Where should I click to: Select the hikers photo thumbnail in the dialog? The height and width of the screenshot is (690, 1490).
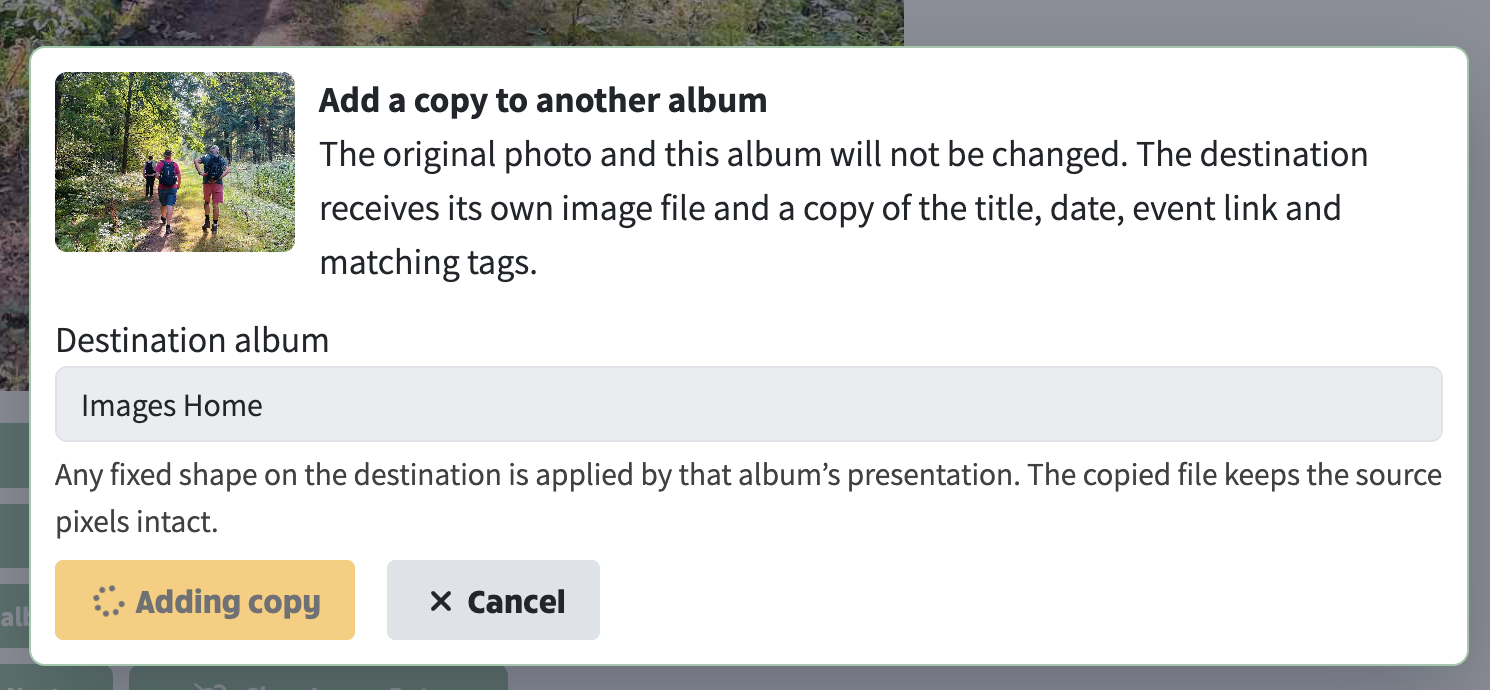pos(175,162)
